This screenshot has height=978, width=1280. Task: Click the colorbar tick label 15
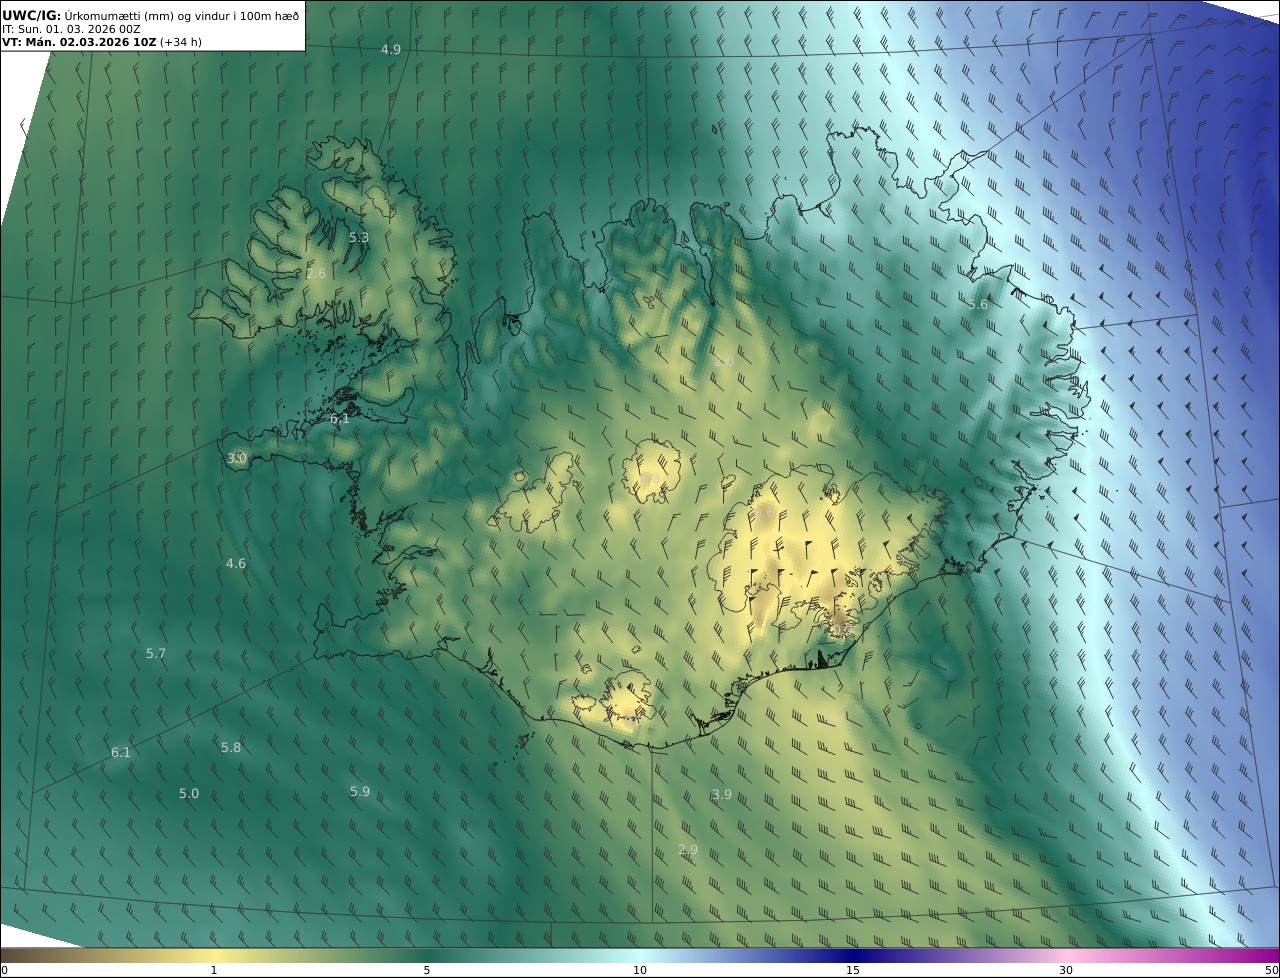[x=853, y=970]
